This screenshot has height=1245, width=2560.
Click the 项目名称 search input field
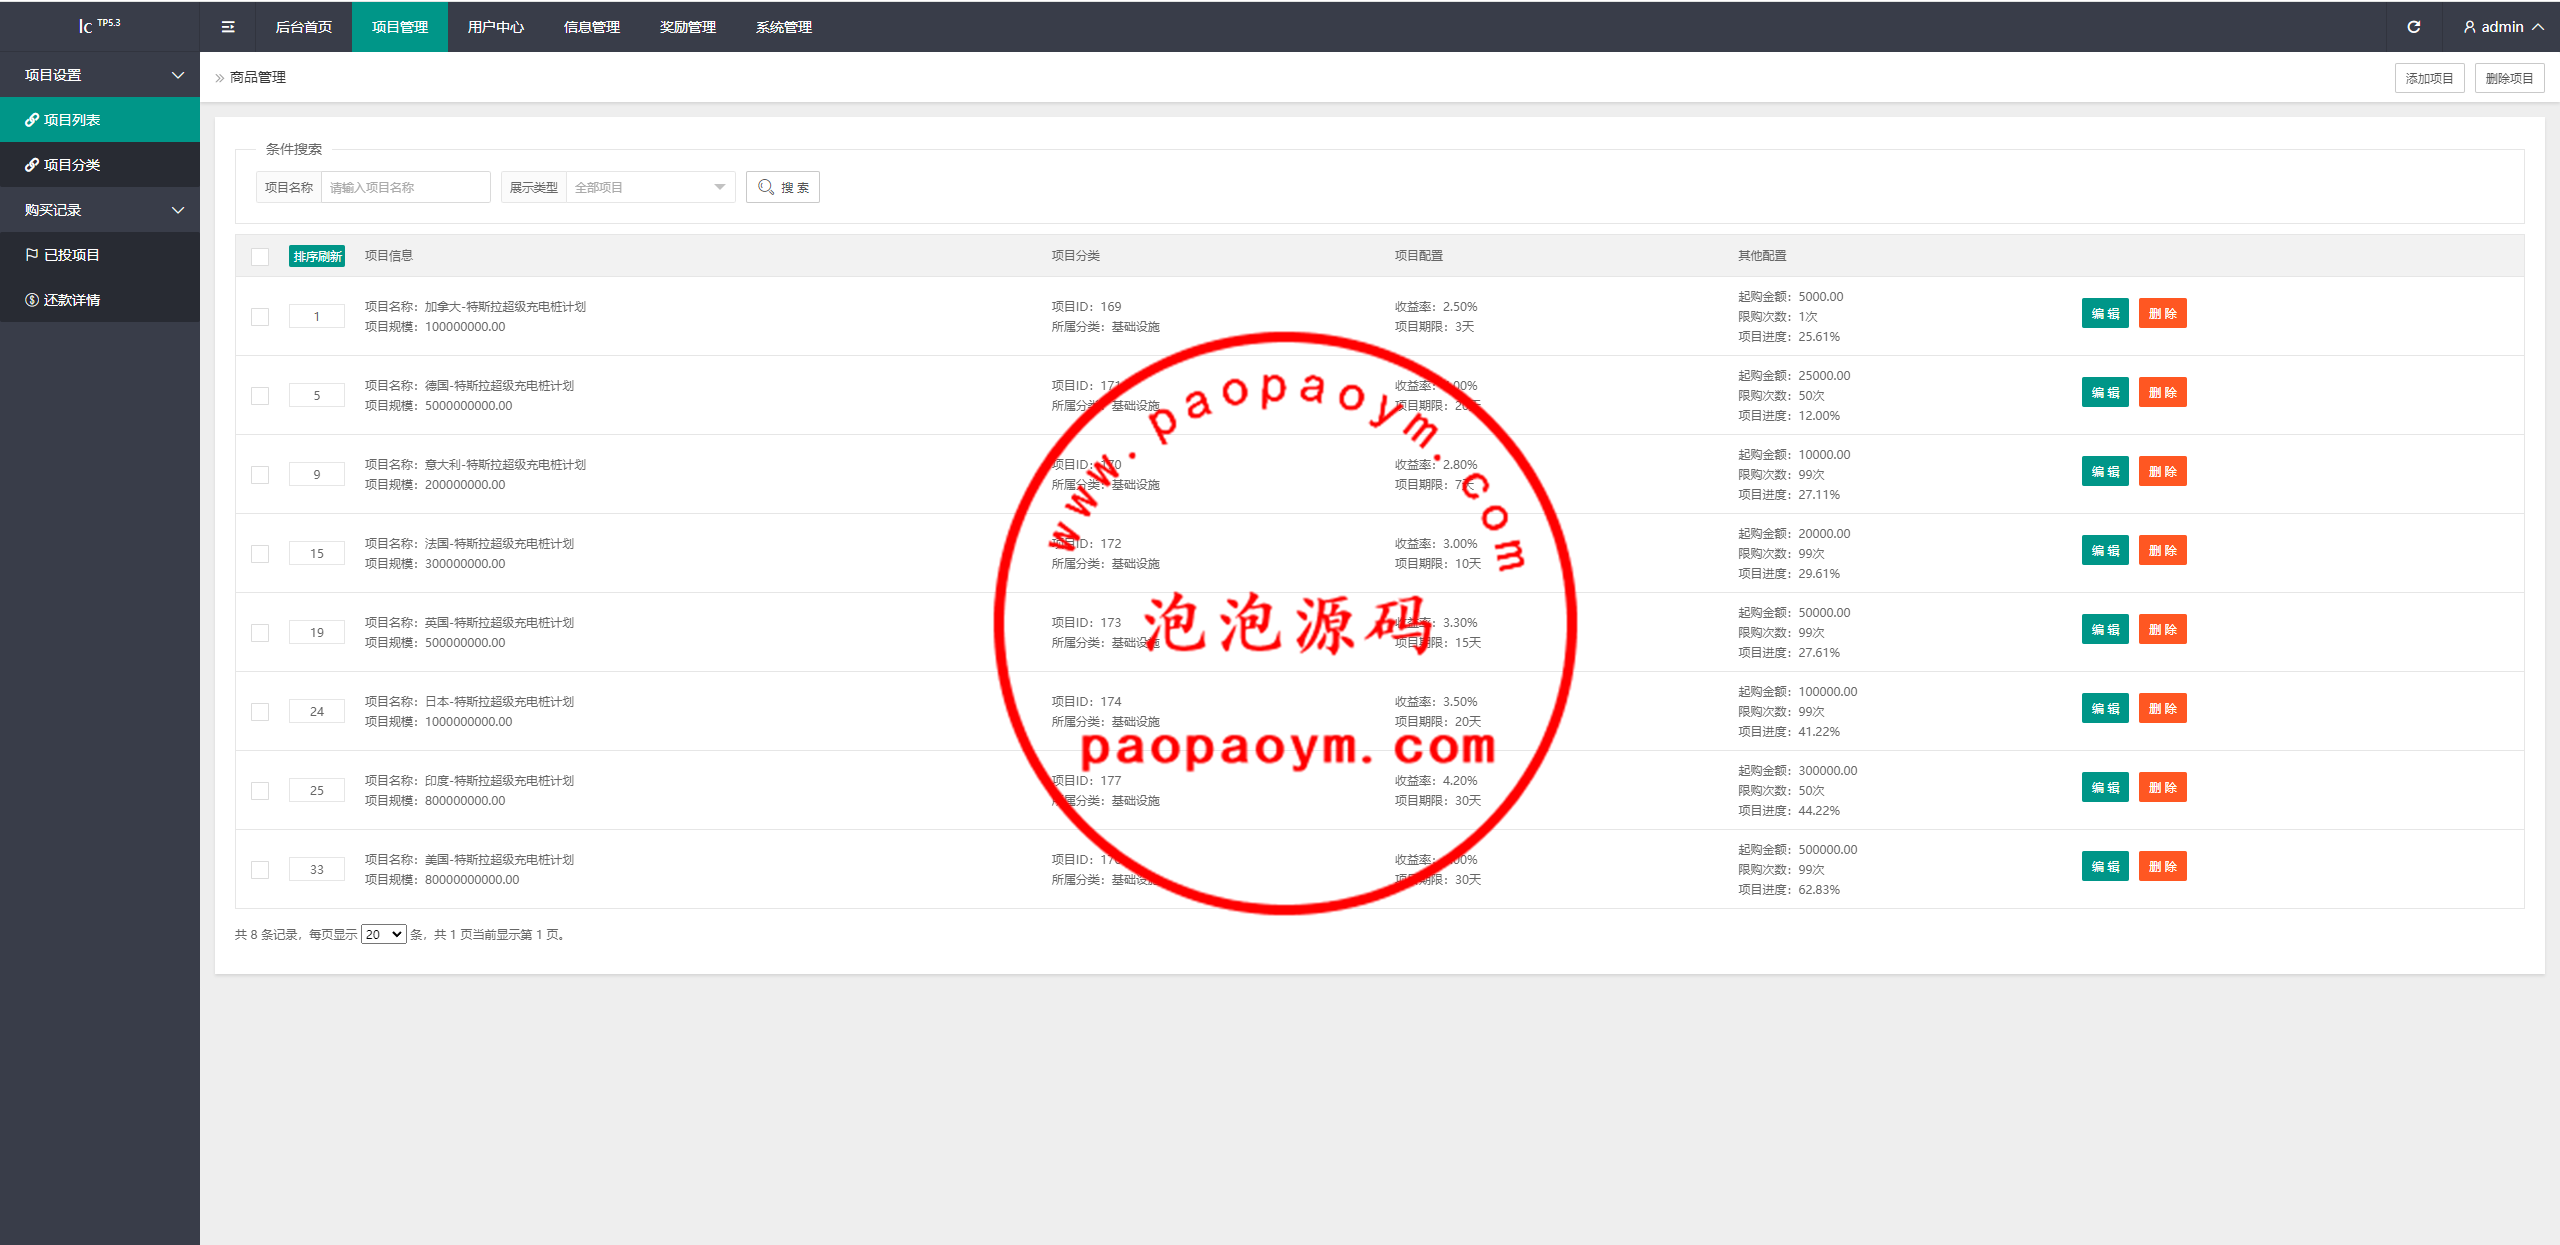pyautogui.click(x=405, y=187)
